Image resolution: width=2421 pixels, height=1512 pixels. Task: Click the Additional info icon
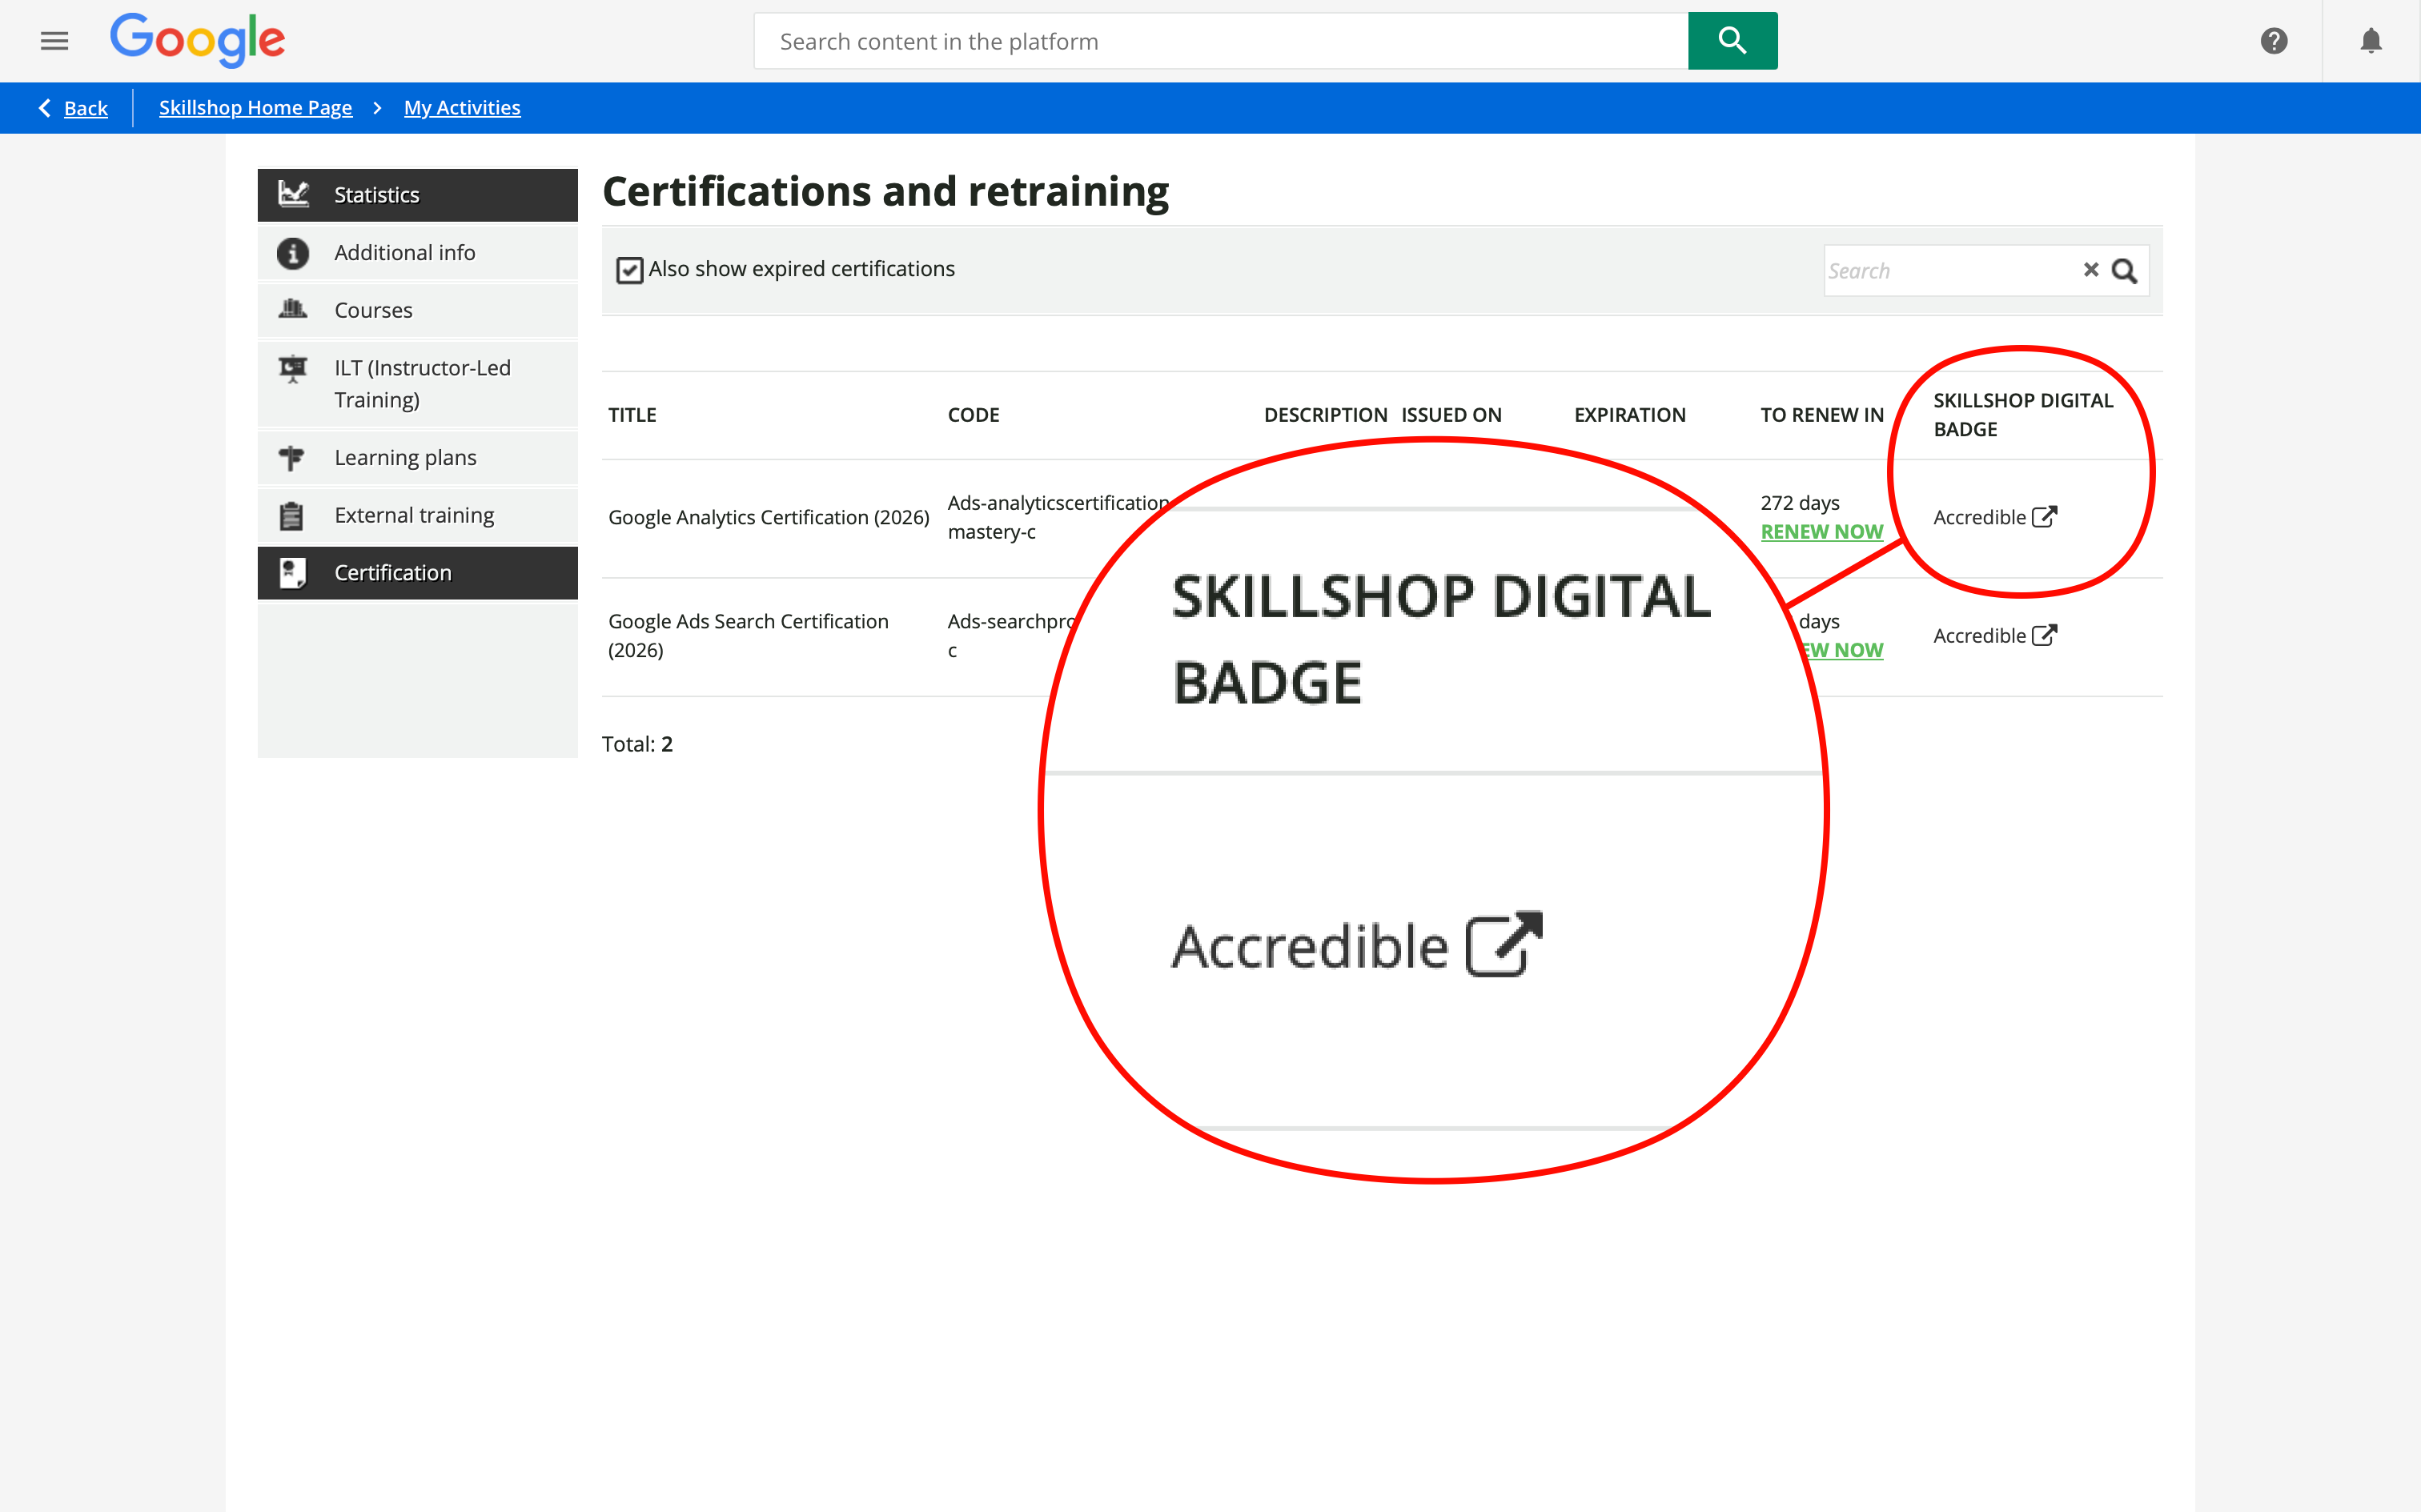[x=292, y=253]
